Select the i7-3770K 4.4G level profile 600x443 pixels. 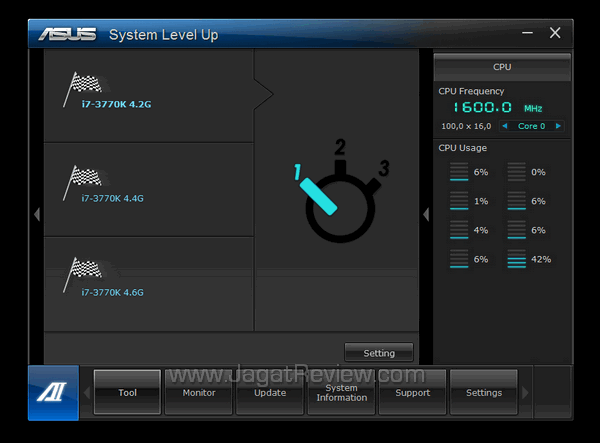[149, 190]
